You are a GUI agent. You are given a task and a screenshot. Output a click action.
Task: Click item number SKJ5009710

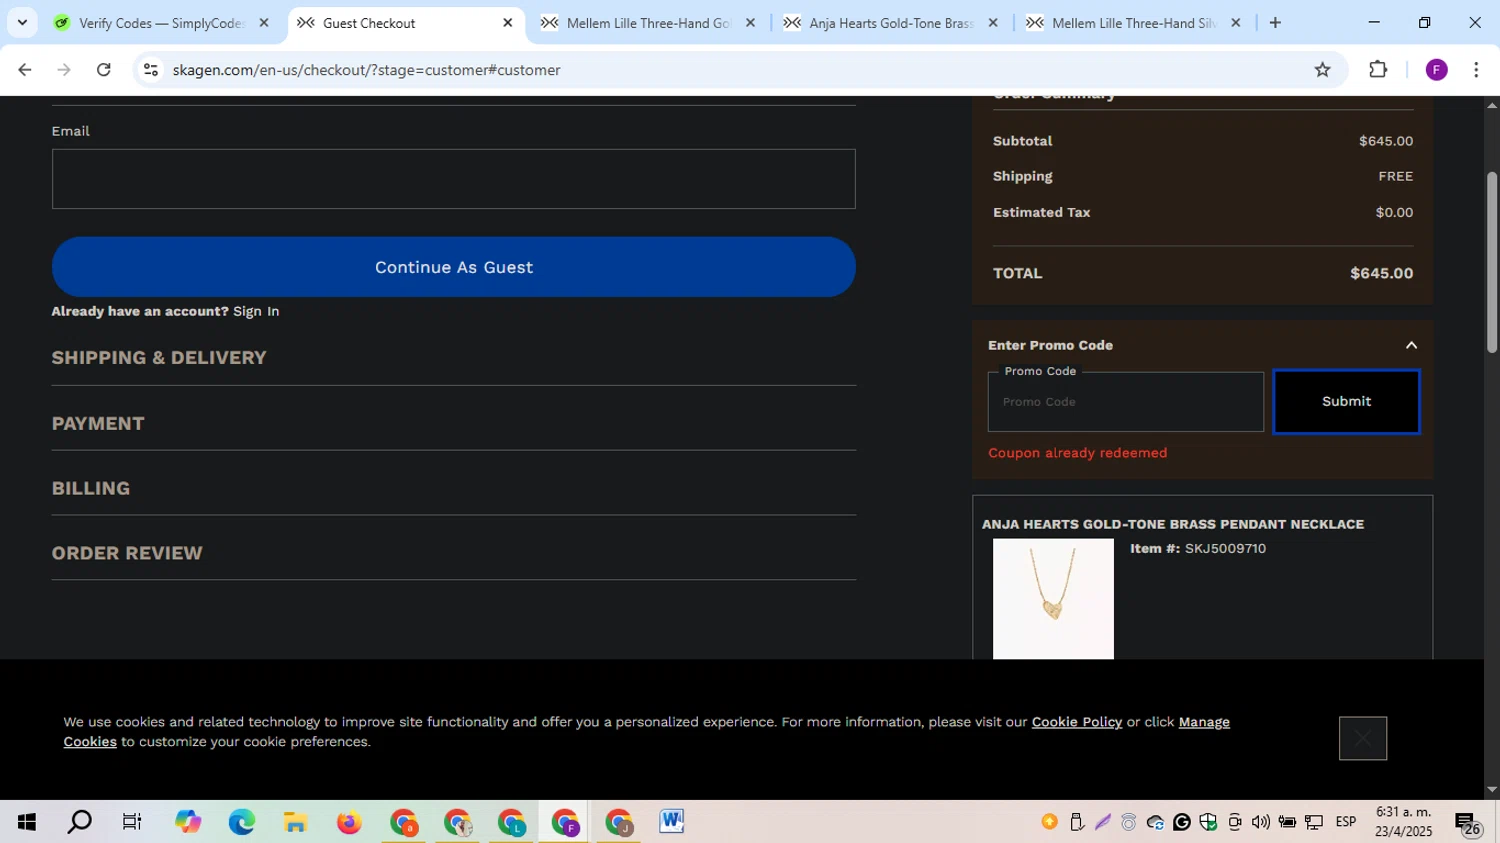click(x=1225, y=549)
